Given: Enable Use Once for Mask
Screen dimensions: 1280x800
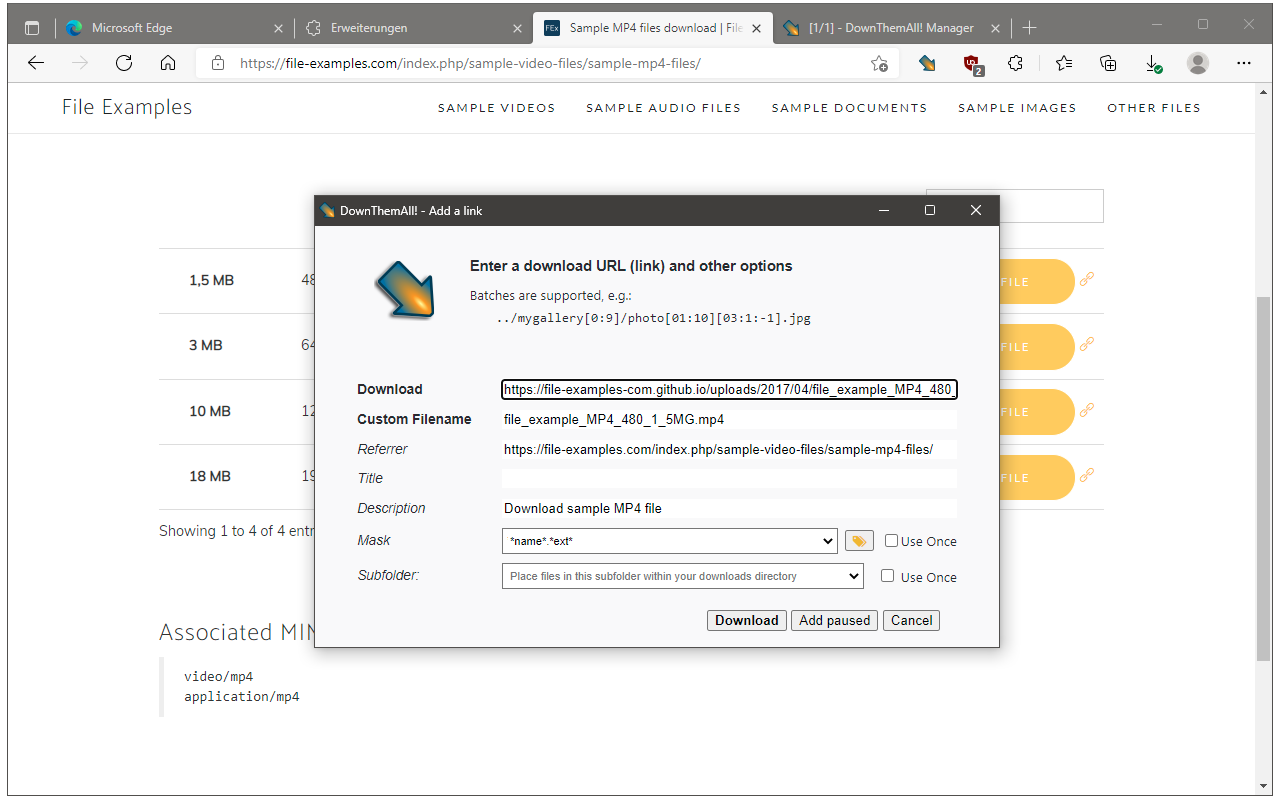Looking at the screenshot, I should click(891, 540).
